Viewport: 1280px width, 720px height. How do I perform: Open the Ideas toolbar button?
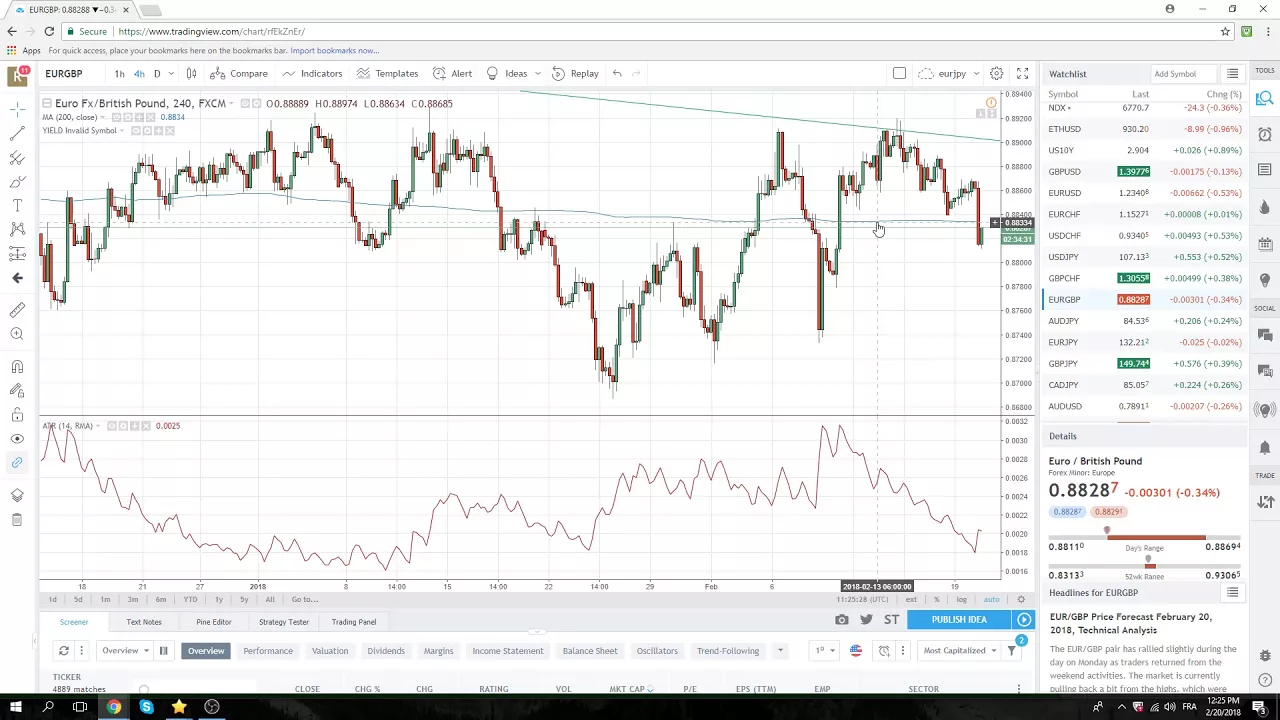click(507, 73)
